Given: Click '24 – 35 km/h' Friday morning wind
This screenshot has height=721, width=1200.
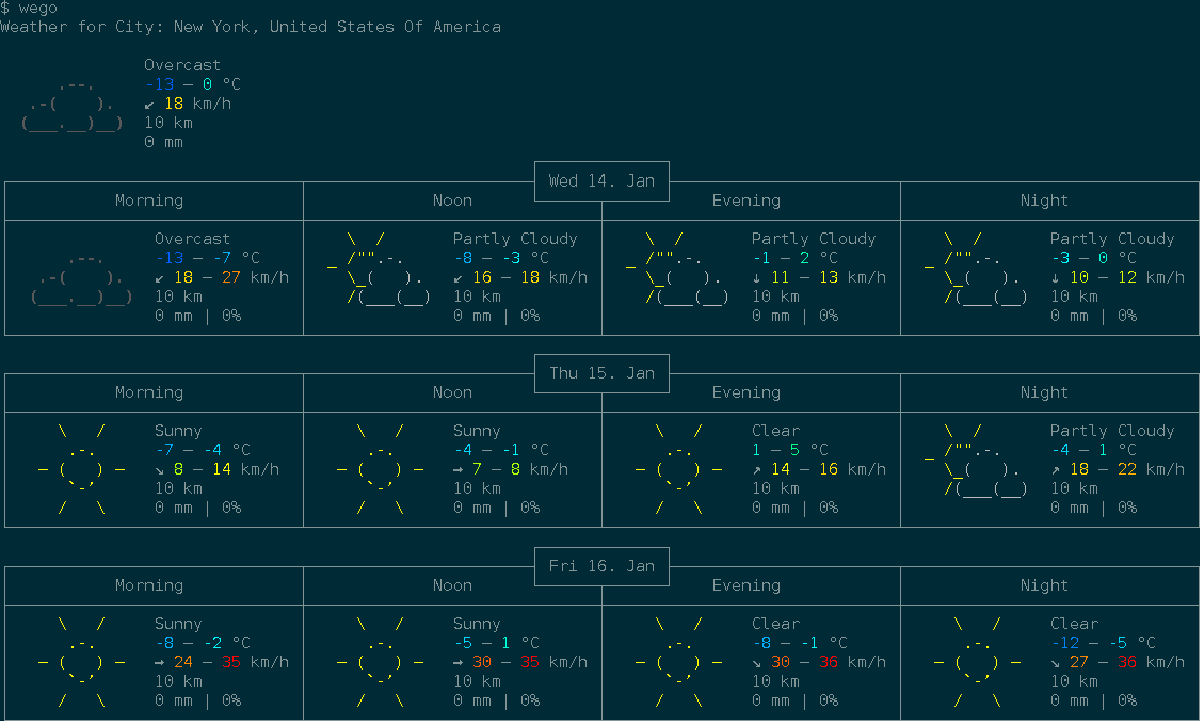Looking at the screenshot, I should click(x=231, y=662).
